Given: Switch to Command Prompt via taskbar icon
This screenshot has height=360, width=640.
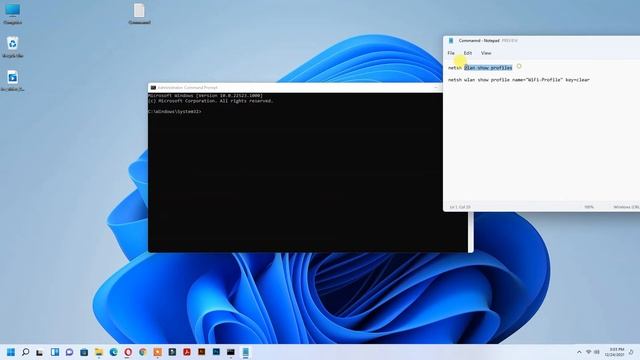Looking at the screenshot, I should (231, 352).
